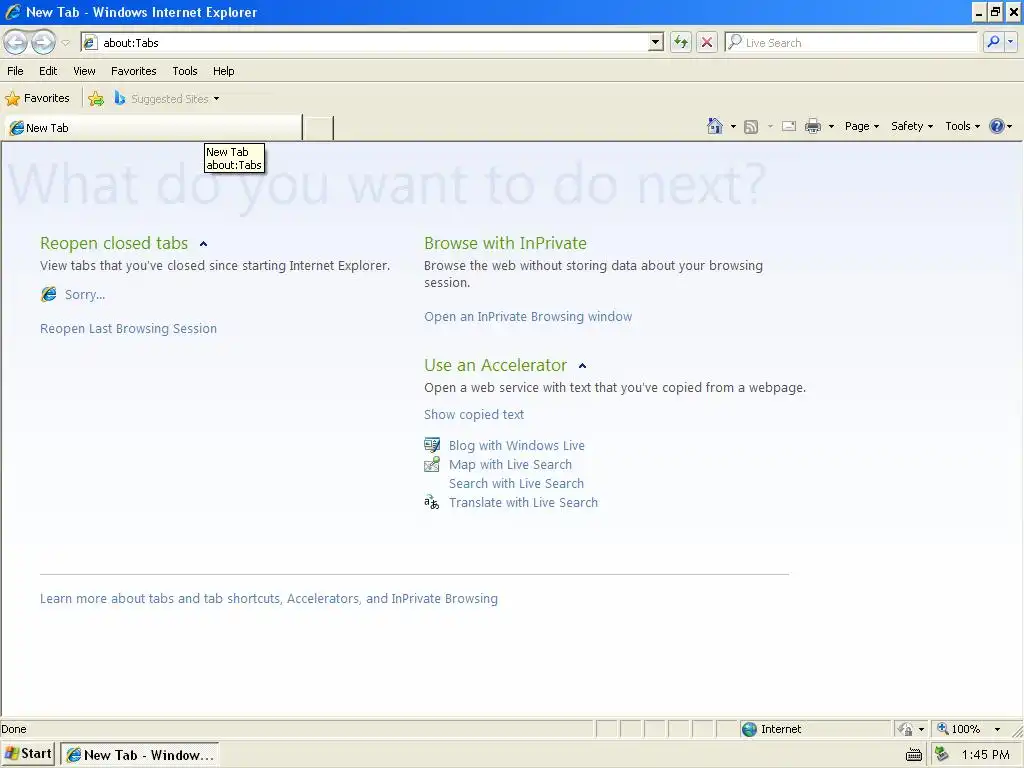Click the RSS Feeds icon
Image resolution: width=1024 pixels, height=768 pixels.
pyautogui.click(x=751, y=127)
